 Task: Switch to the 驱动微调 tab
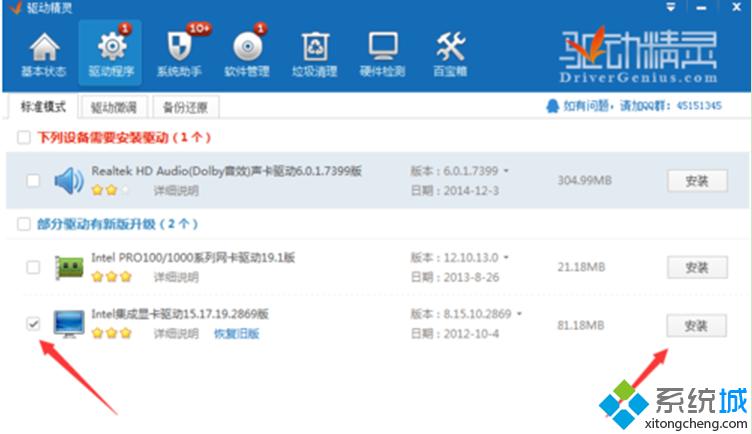[113, 107]
